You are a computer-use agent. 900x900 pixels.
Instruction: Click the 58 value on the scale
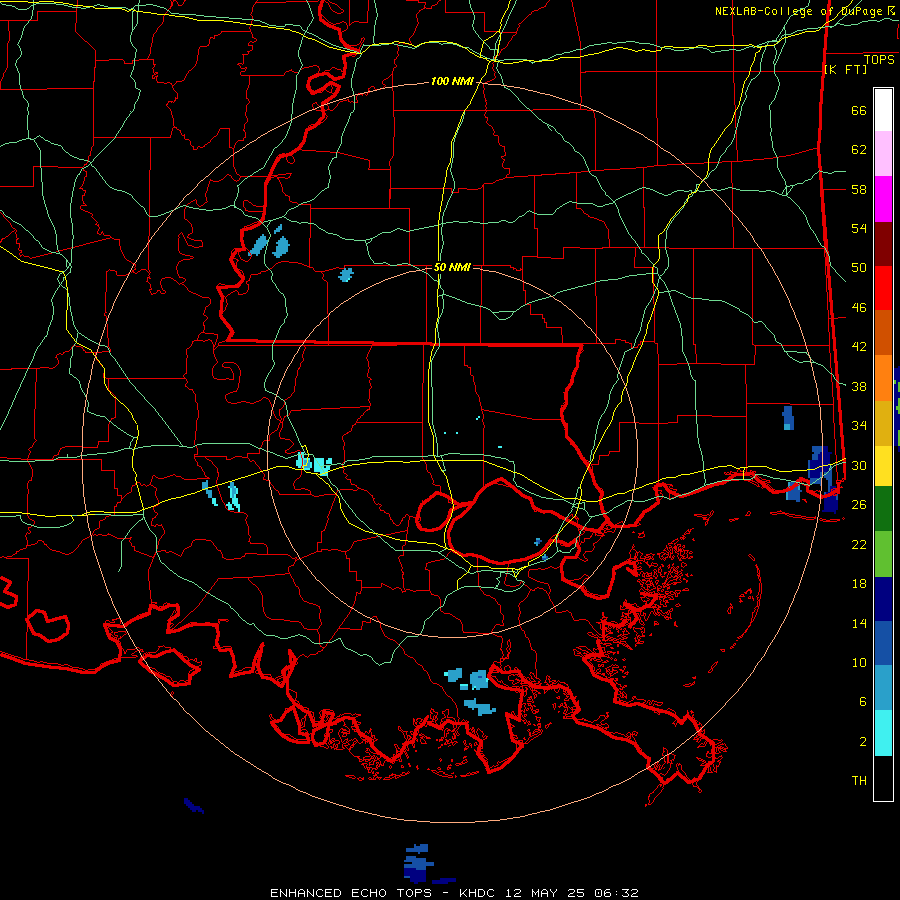[x=859, y=189]
